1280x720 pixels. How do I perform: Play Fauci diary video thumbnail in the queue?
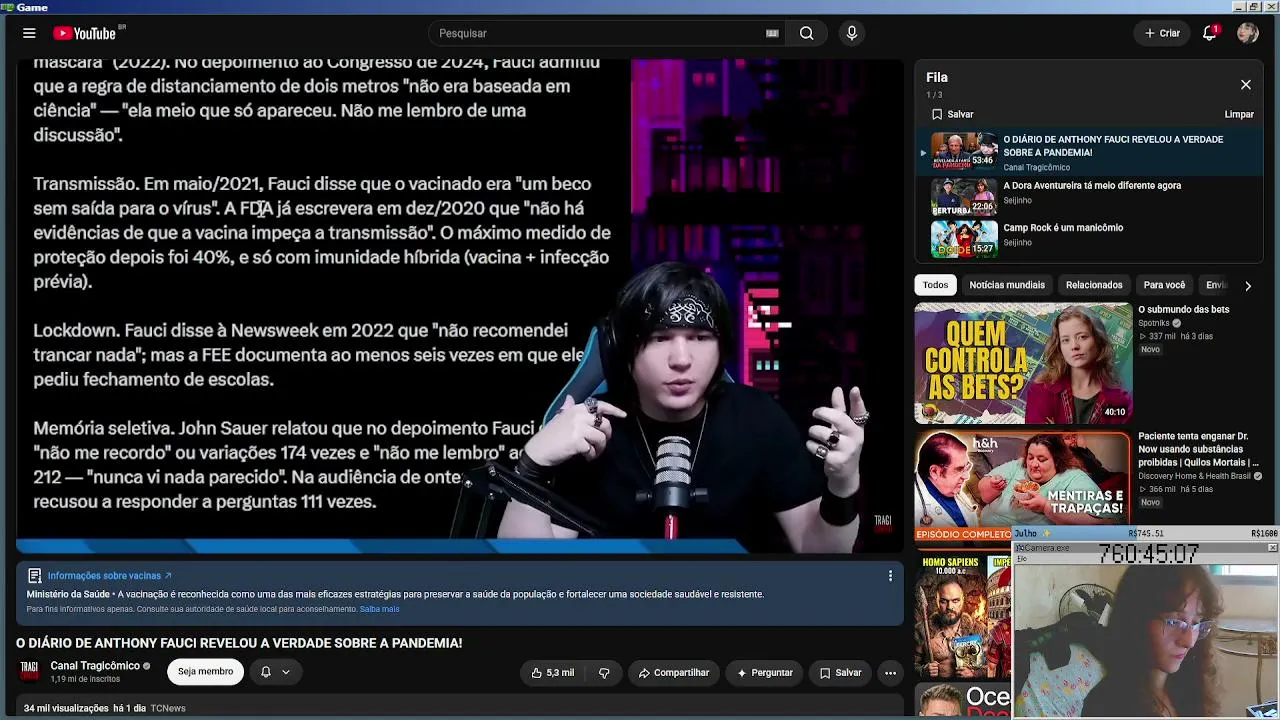[x=964, y=151]
